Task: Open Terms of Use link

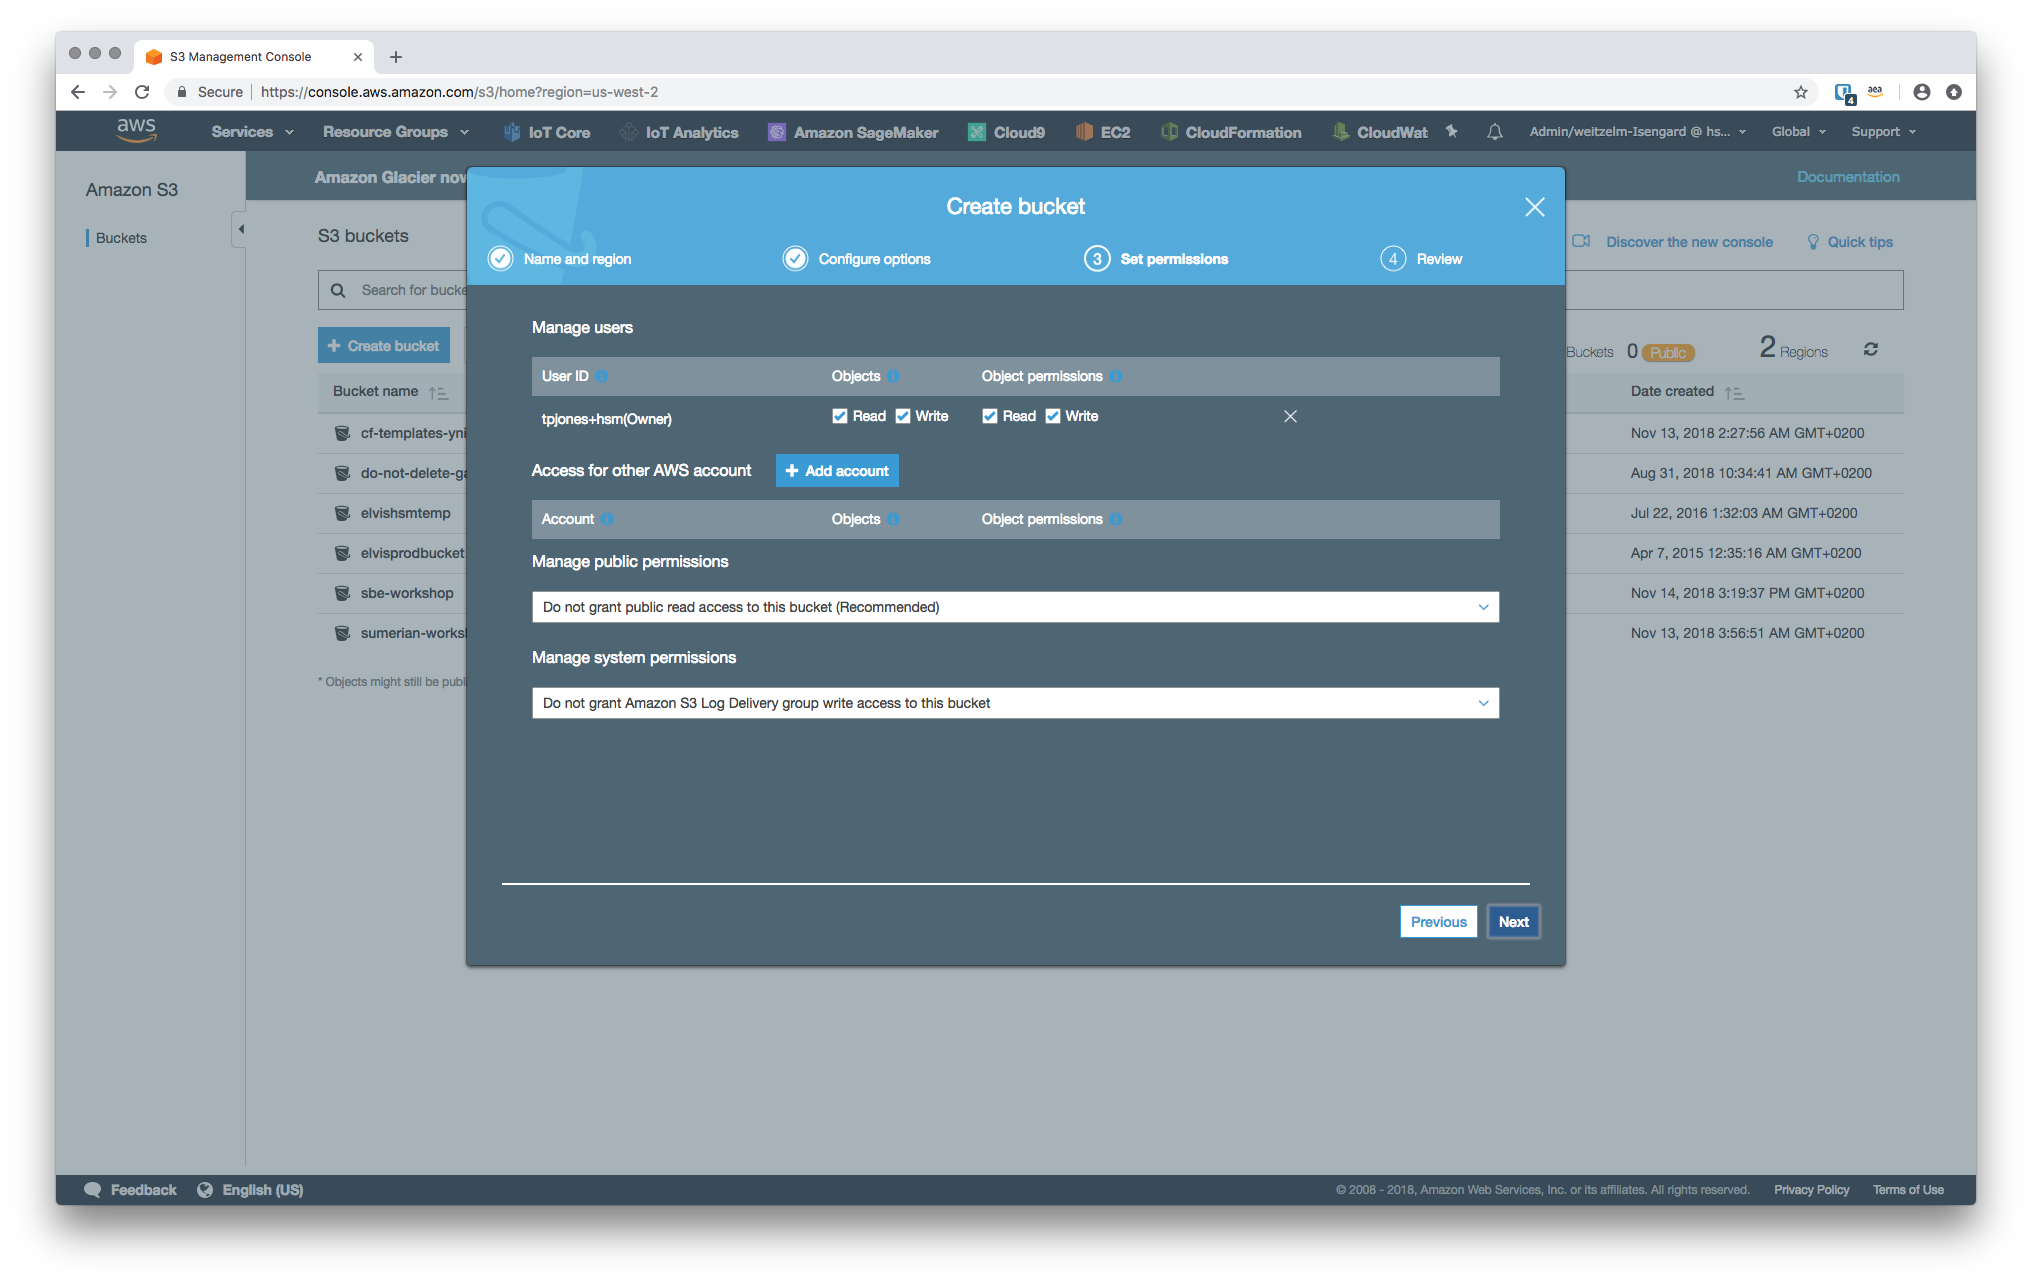Action: 1908,1190
